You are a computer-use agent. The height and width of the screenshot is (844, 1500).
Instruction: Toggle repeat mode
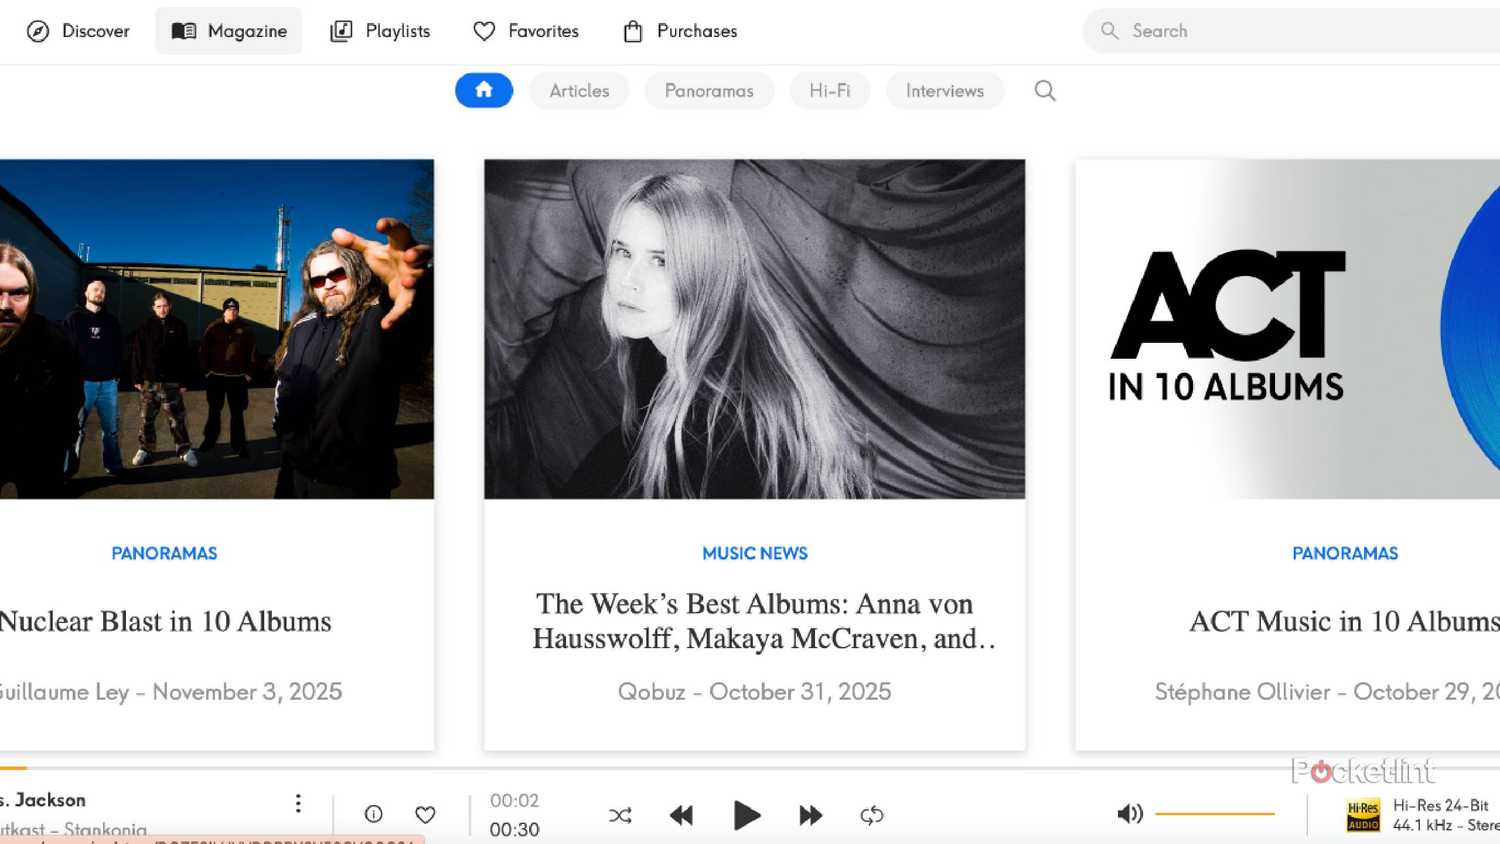point(871,815)
